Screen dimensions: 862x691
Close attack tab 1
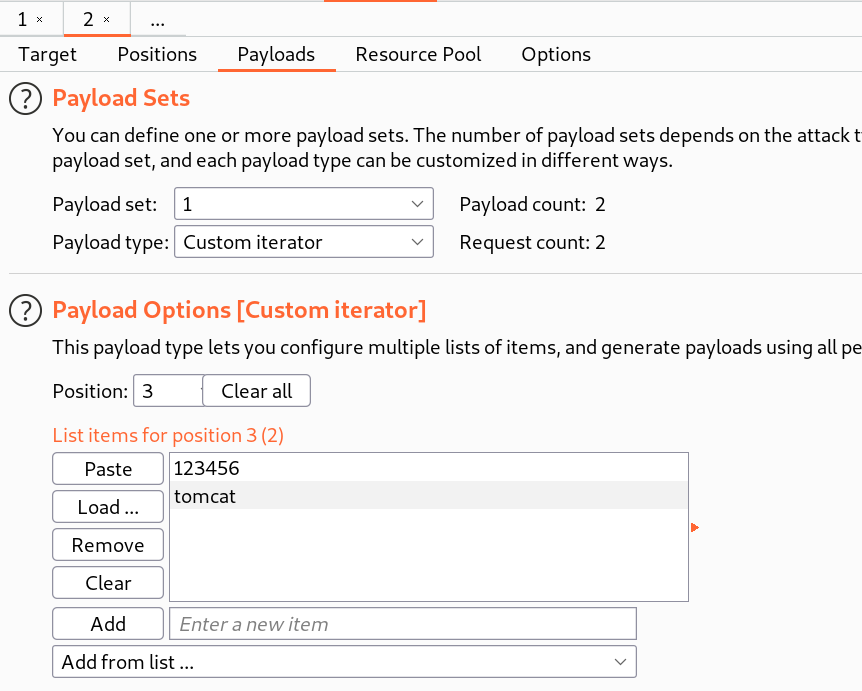tap(39, 20)
